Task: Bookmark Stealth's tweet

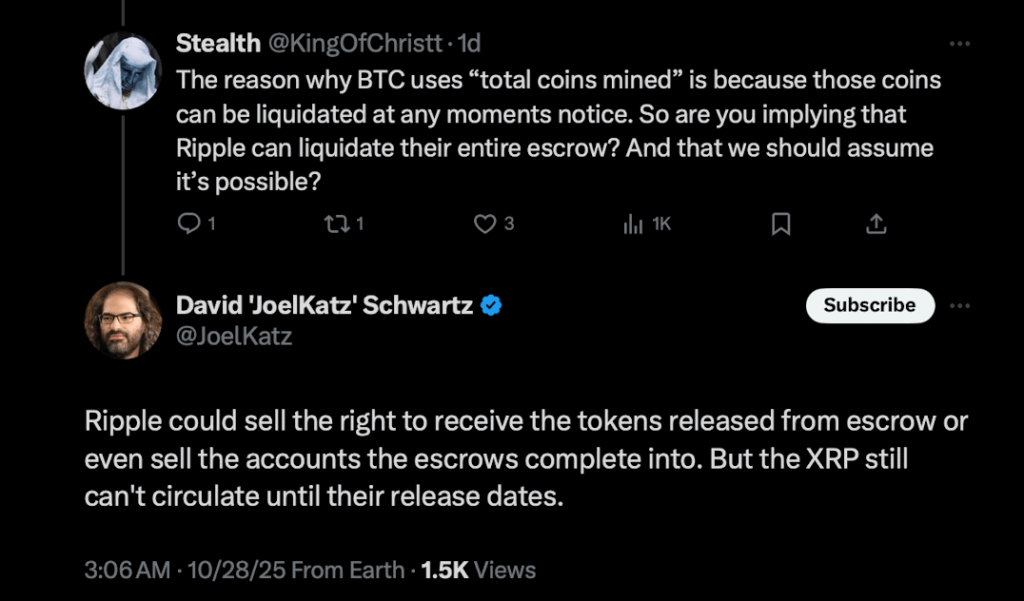Action: coord(781,224)
